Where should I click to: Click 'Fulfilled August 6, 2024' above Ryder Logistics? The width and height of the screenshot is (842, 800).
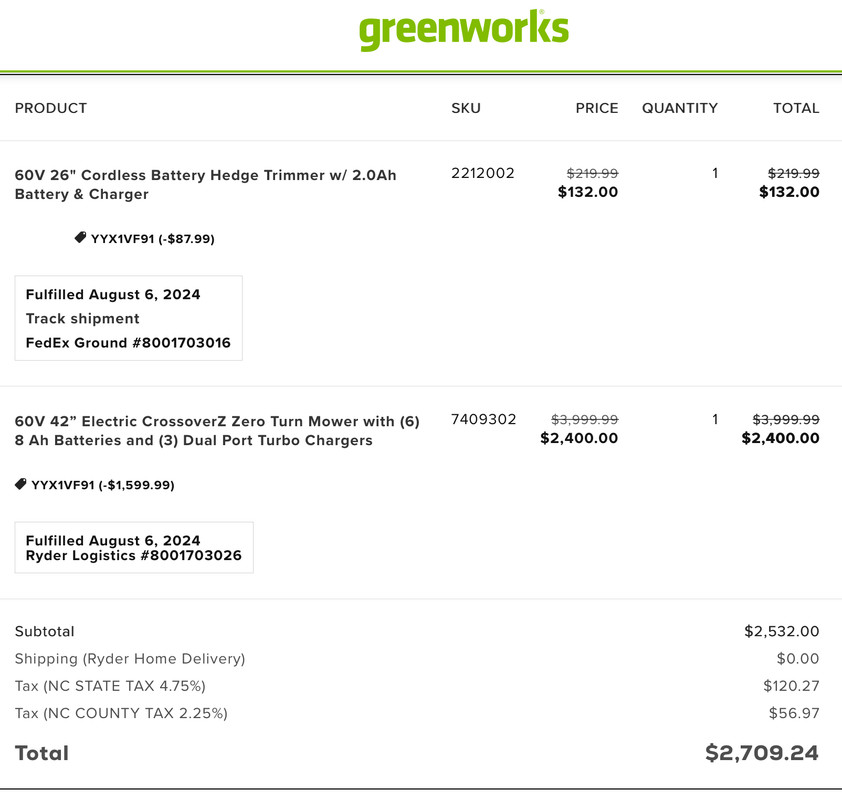pos(113,540)
